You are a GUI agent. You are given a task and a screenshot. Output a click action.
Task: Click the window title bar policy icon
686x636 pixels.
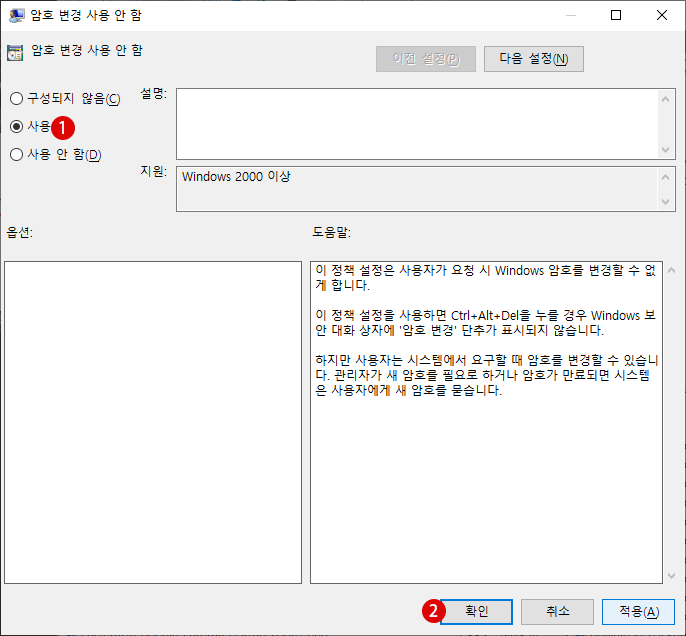(16, 15)
